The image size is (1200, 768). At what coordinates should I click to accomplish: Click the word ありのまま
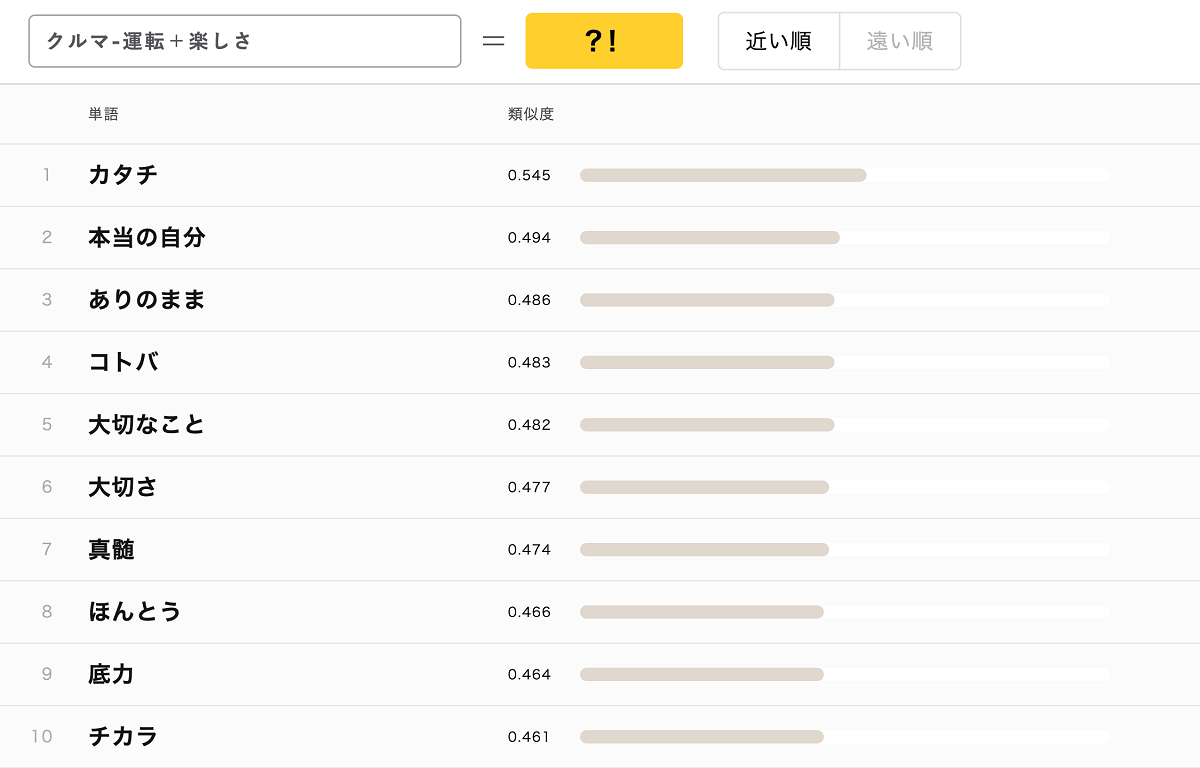147,300
